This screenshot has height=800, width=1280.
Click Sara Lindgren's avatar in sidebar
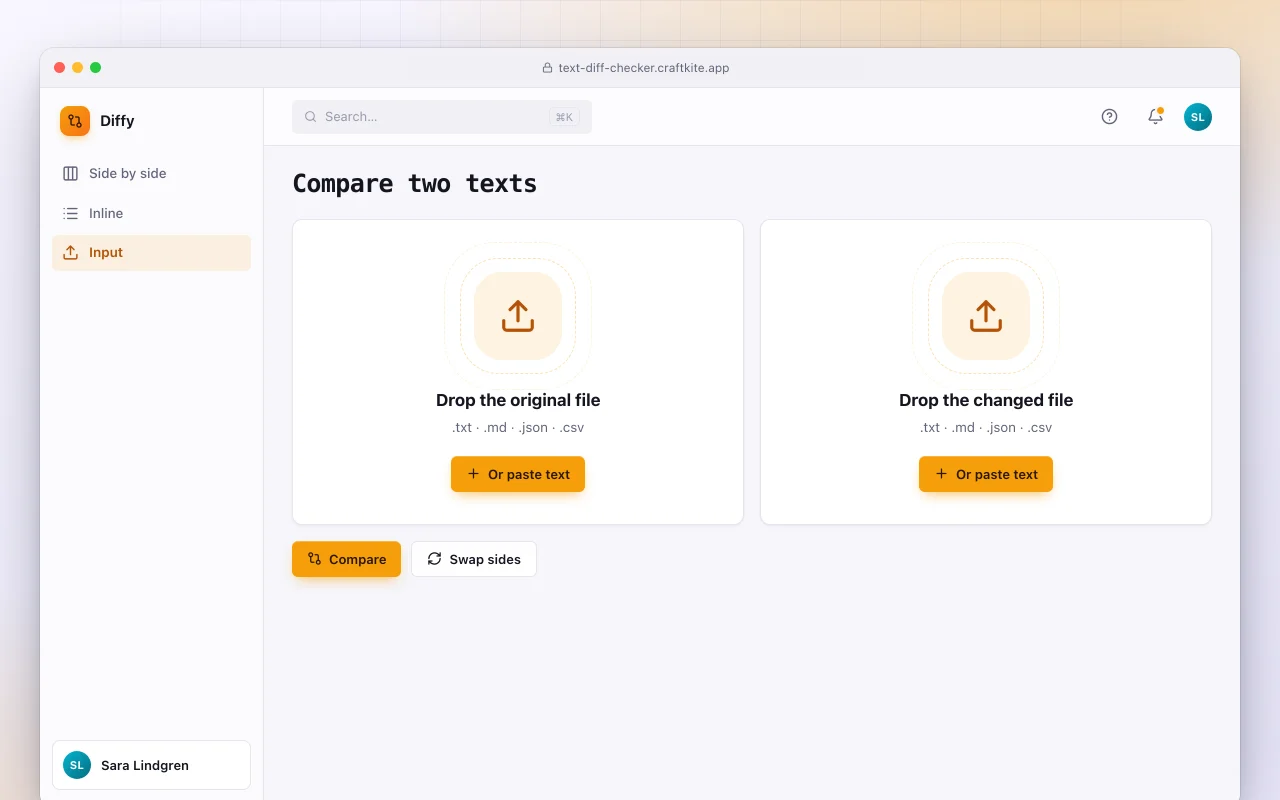pyautogui.click(x=77, y=765)
